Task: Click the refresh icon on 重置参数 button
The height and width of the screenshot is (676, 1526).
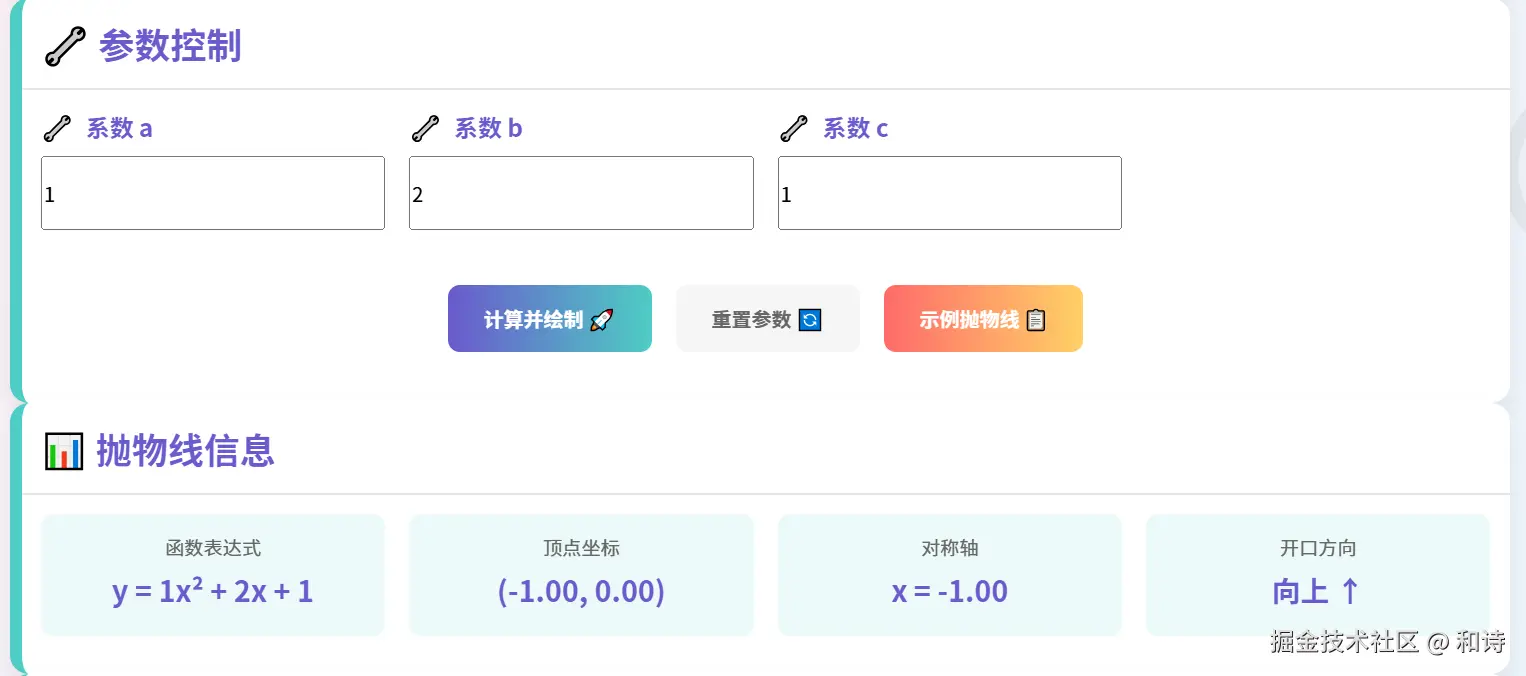Action: click(810, 320)
